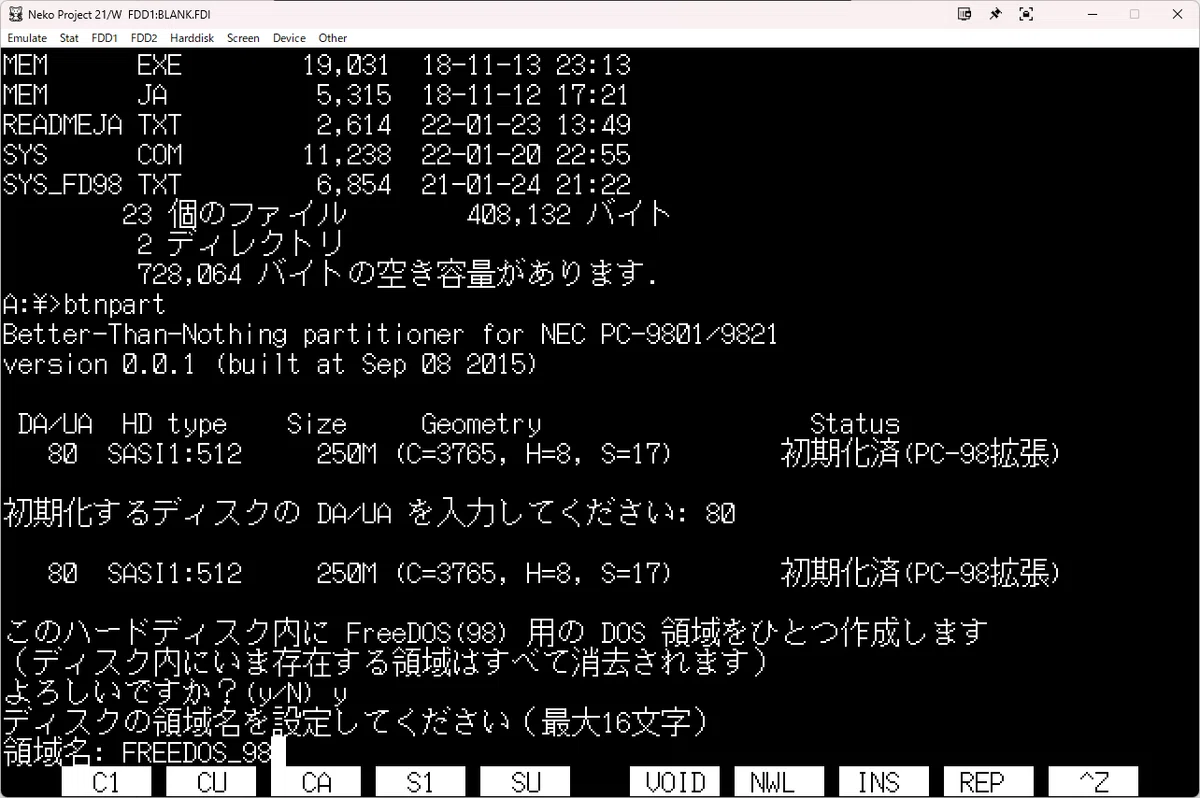Open the Screen menu
The image size is (1200, 798).
243,38
